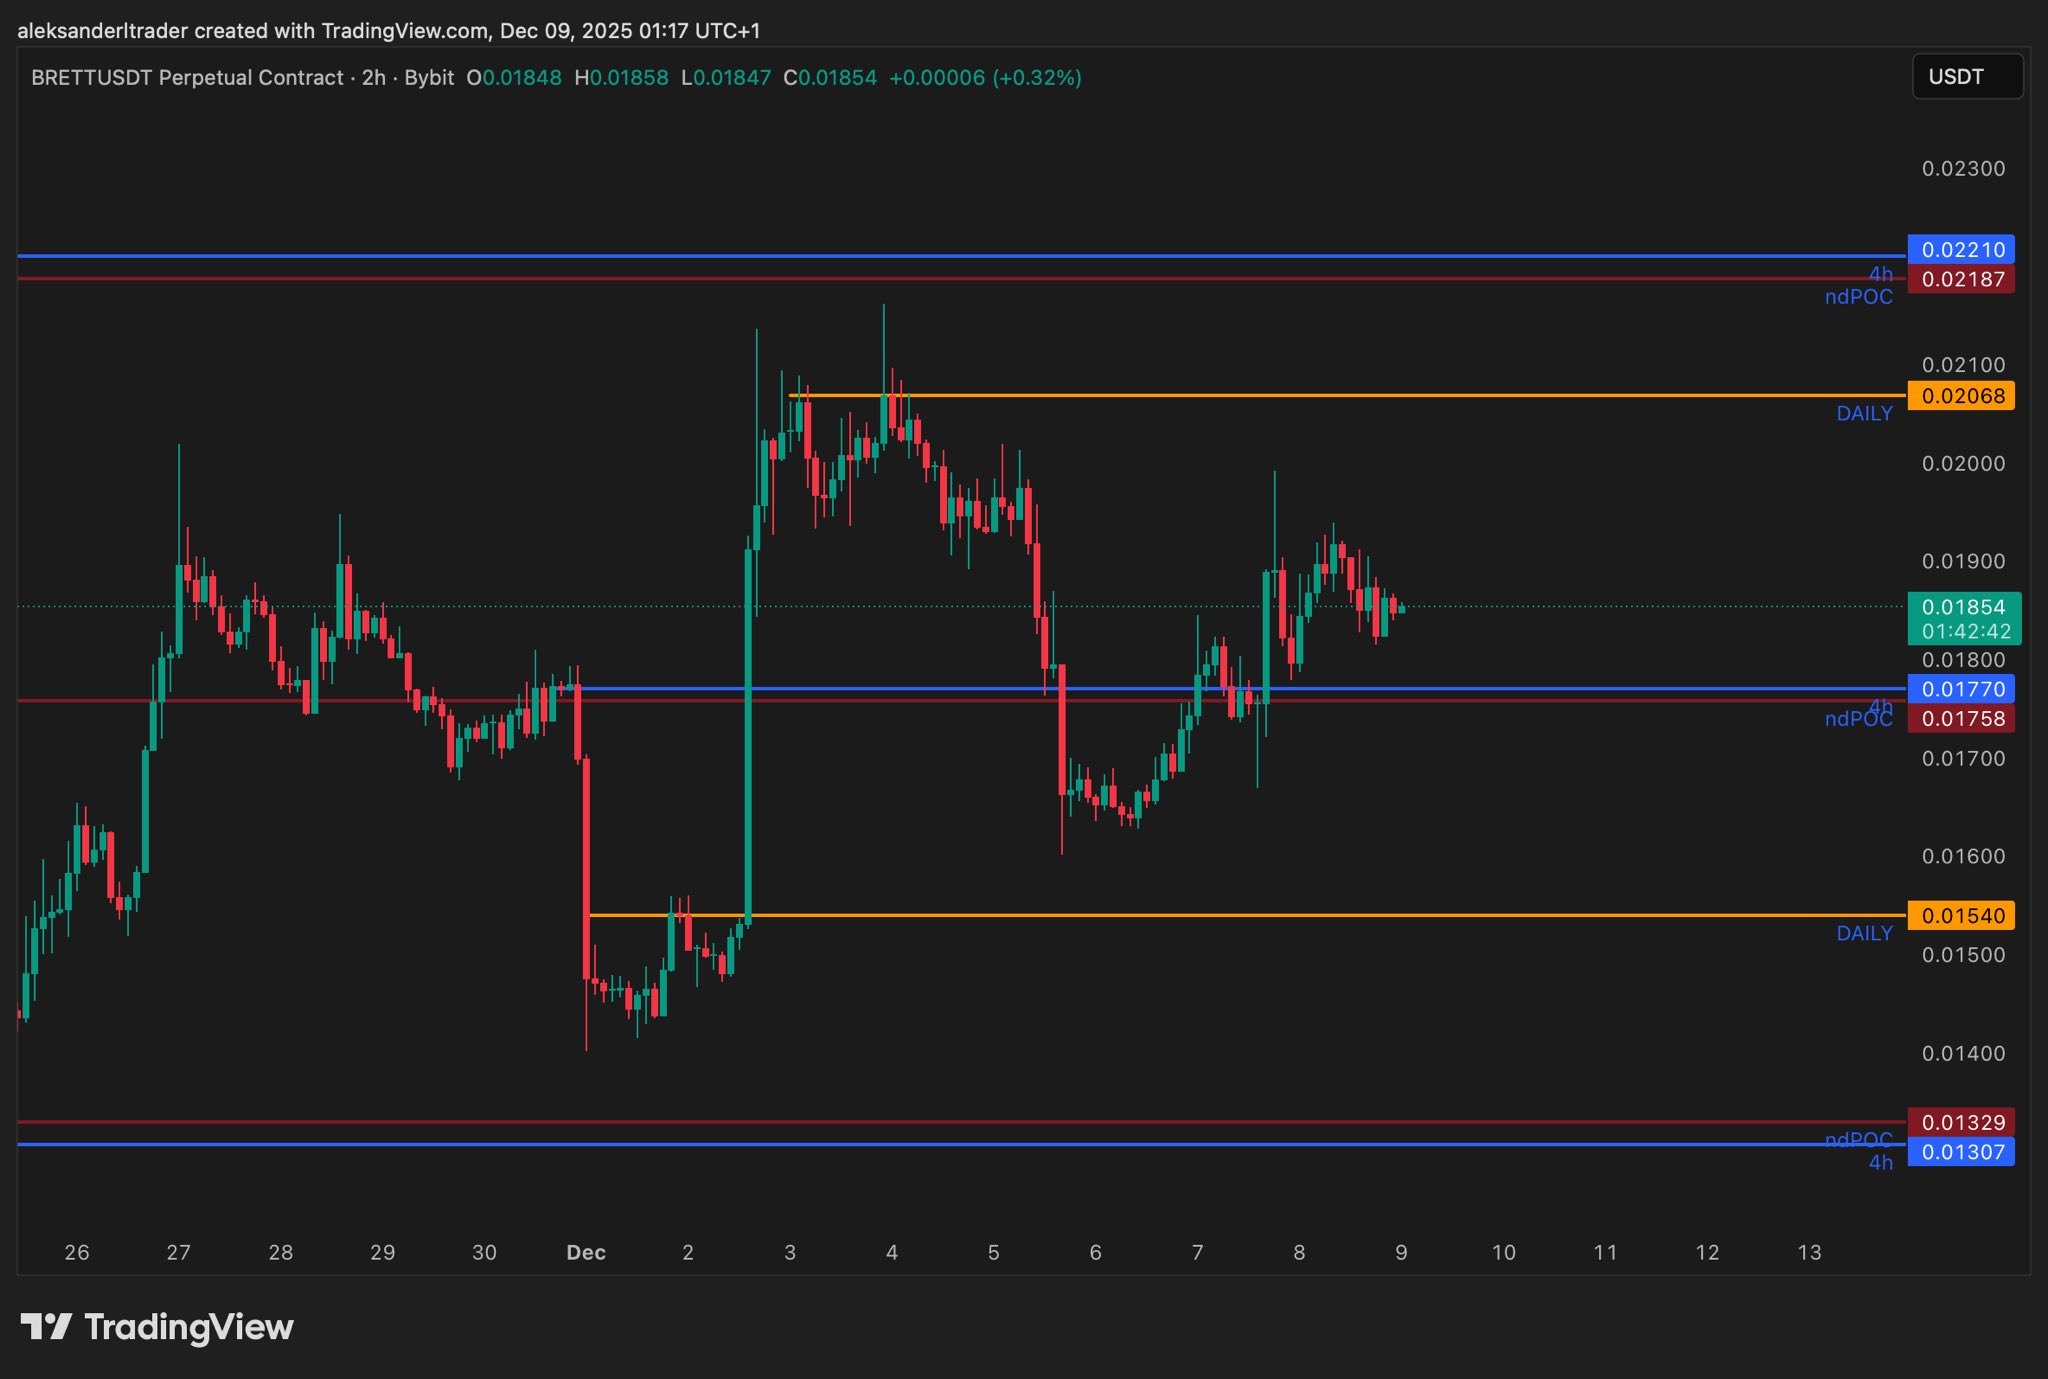
Task: Select the 0.01770 blue price label
Action: [1961, 689]
